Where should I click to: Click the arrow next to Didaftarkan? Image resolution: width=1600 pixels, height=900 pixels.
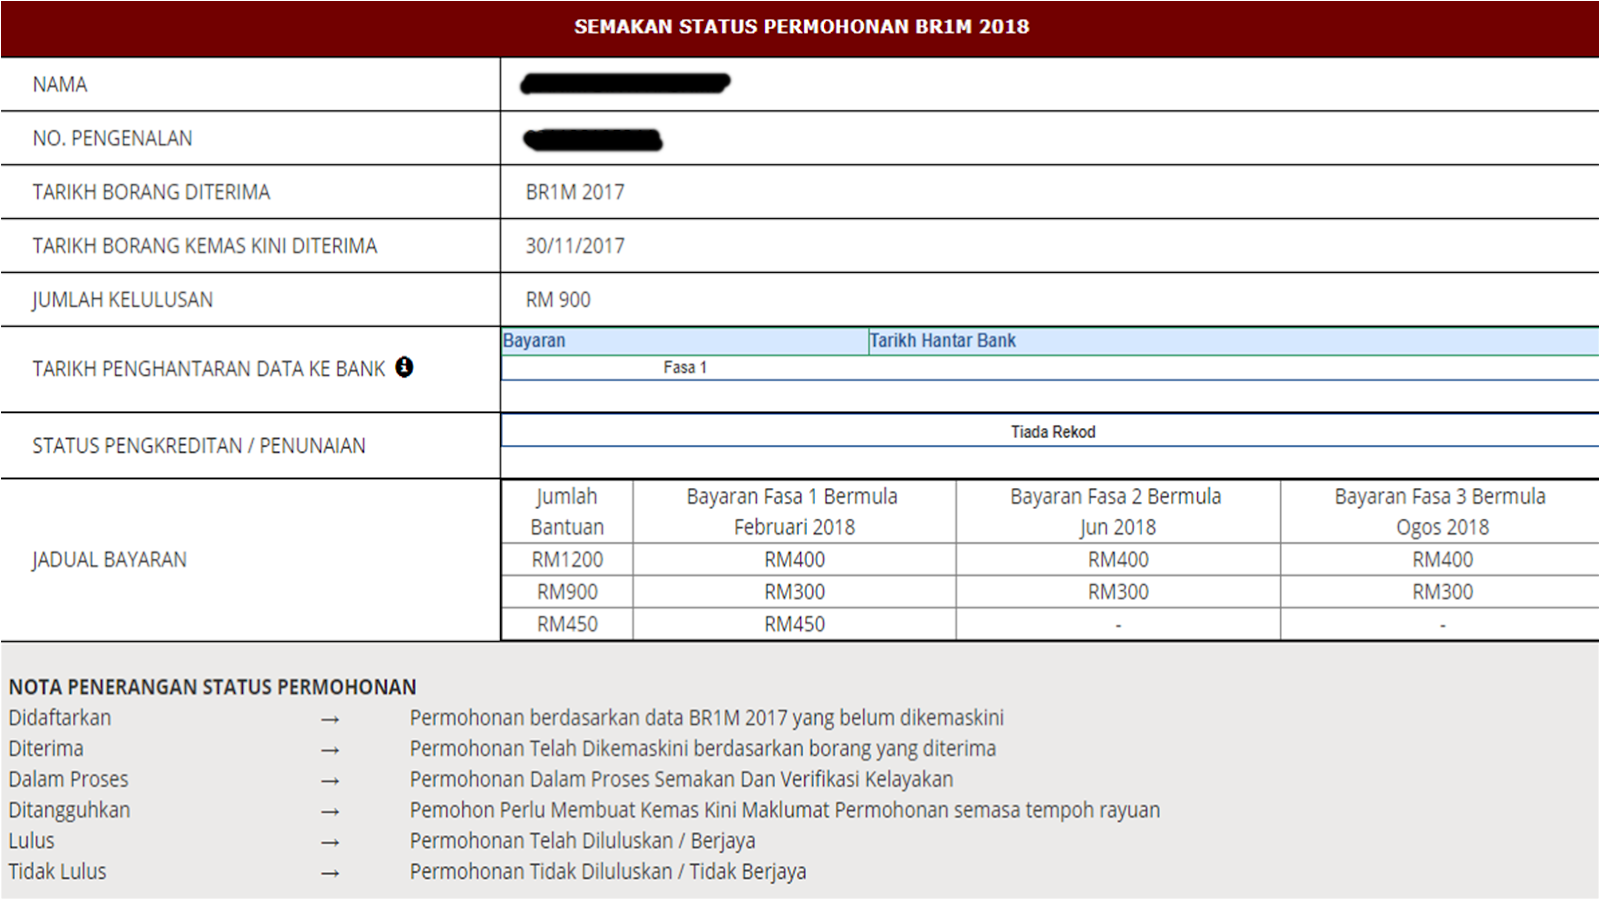330,719
